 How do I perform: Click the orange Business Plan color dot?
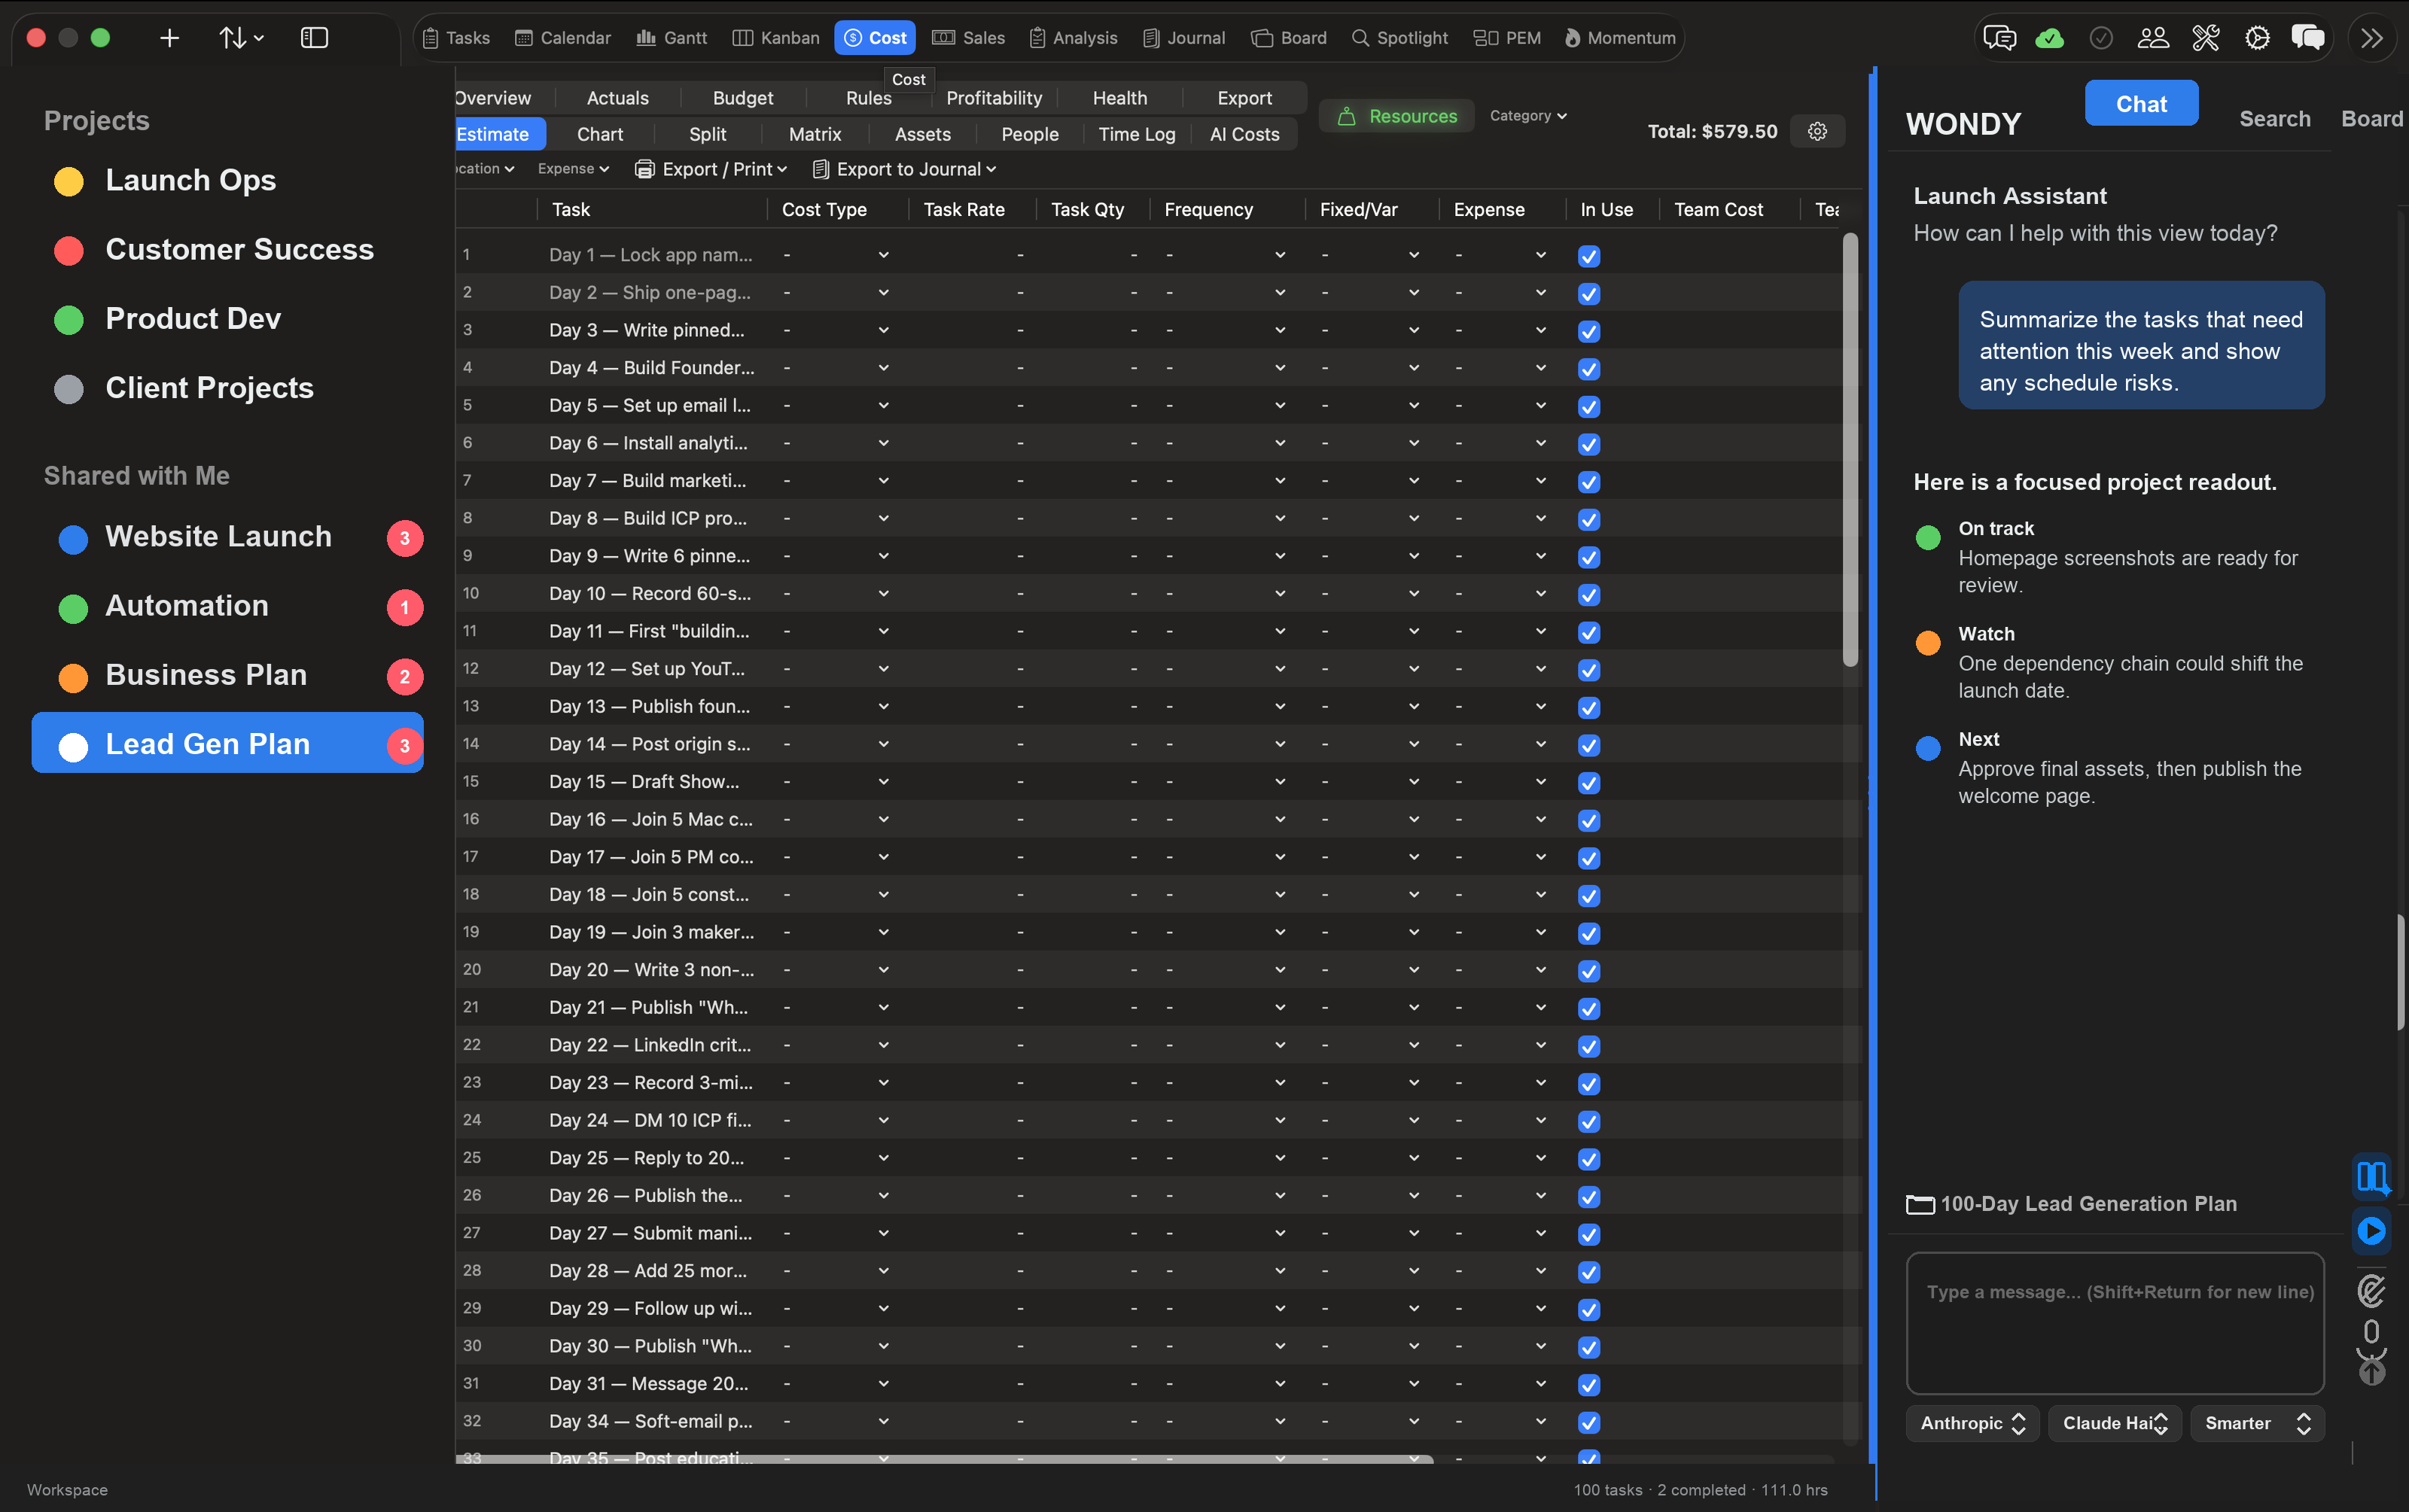pos(73,677)
